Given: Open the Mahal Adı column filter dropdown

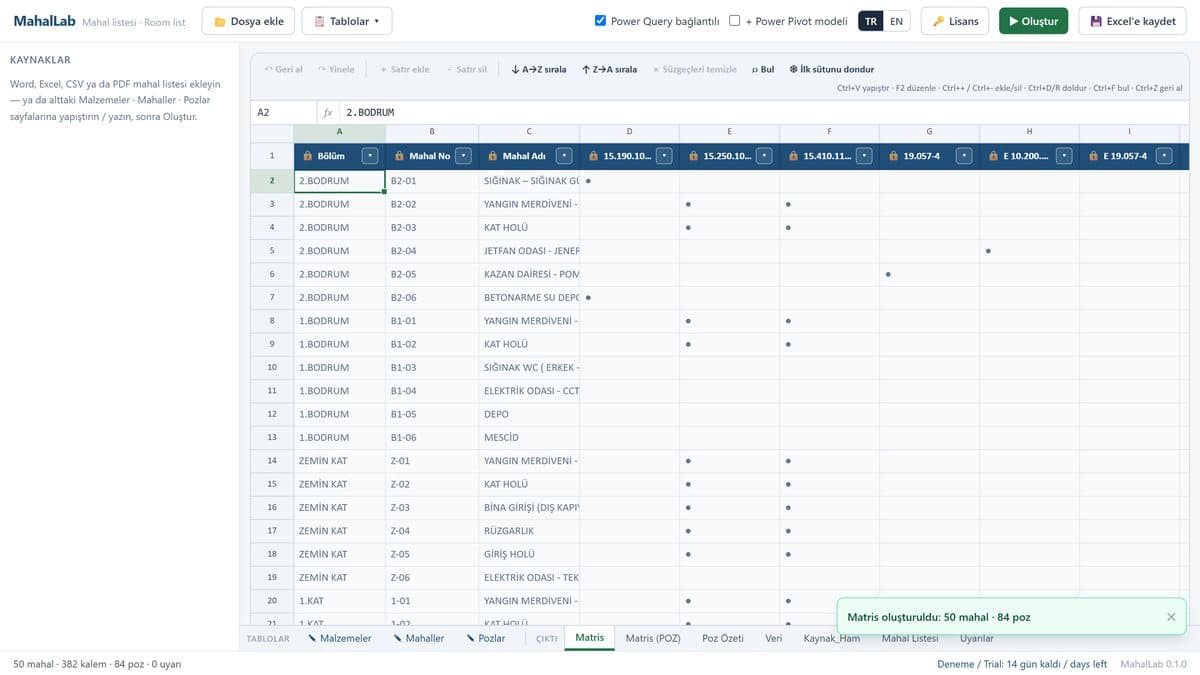Looking at the screenshot, I should pyautogui.click(x=564, y=156).
